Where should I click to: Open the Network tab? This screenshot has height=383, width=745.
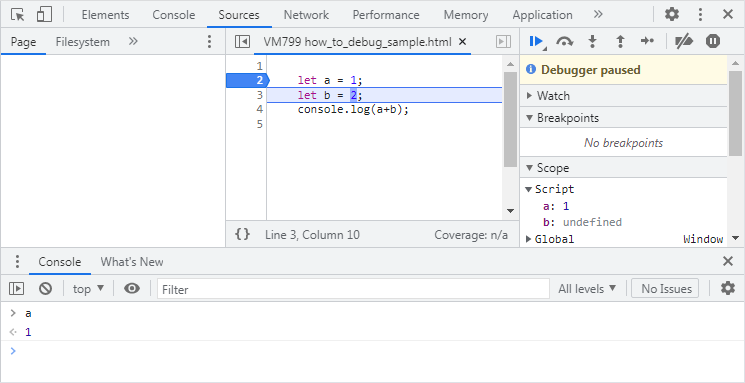306,15
